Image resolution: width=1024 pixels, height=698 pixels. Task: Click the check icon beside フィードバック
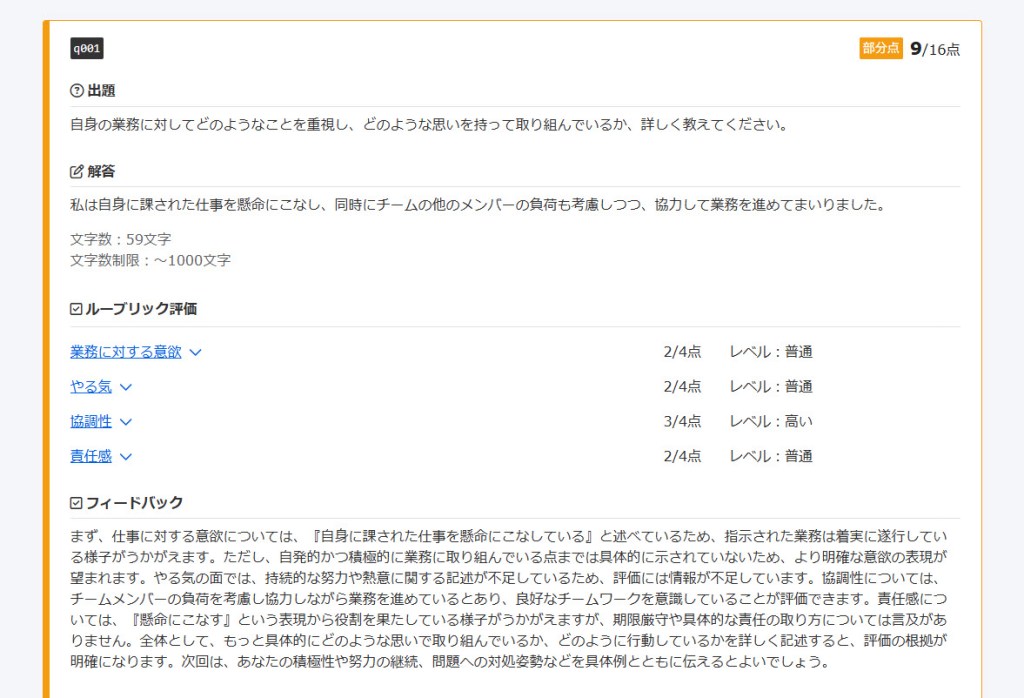point(77,503)
